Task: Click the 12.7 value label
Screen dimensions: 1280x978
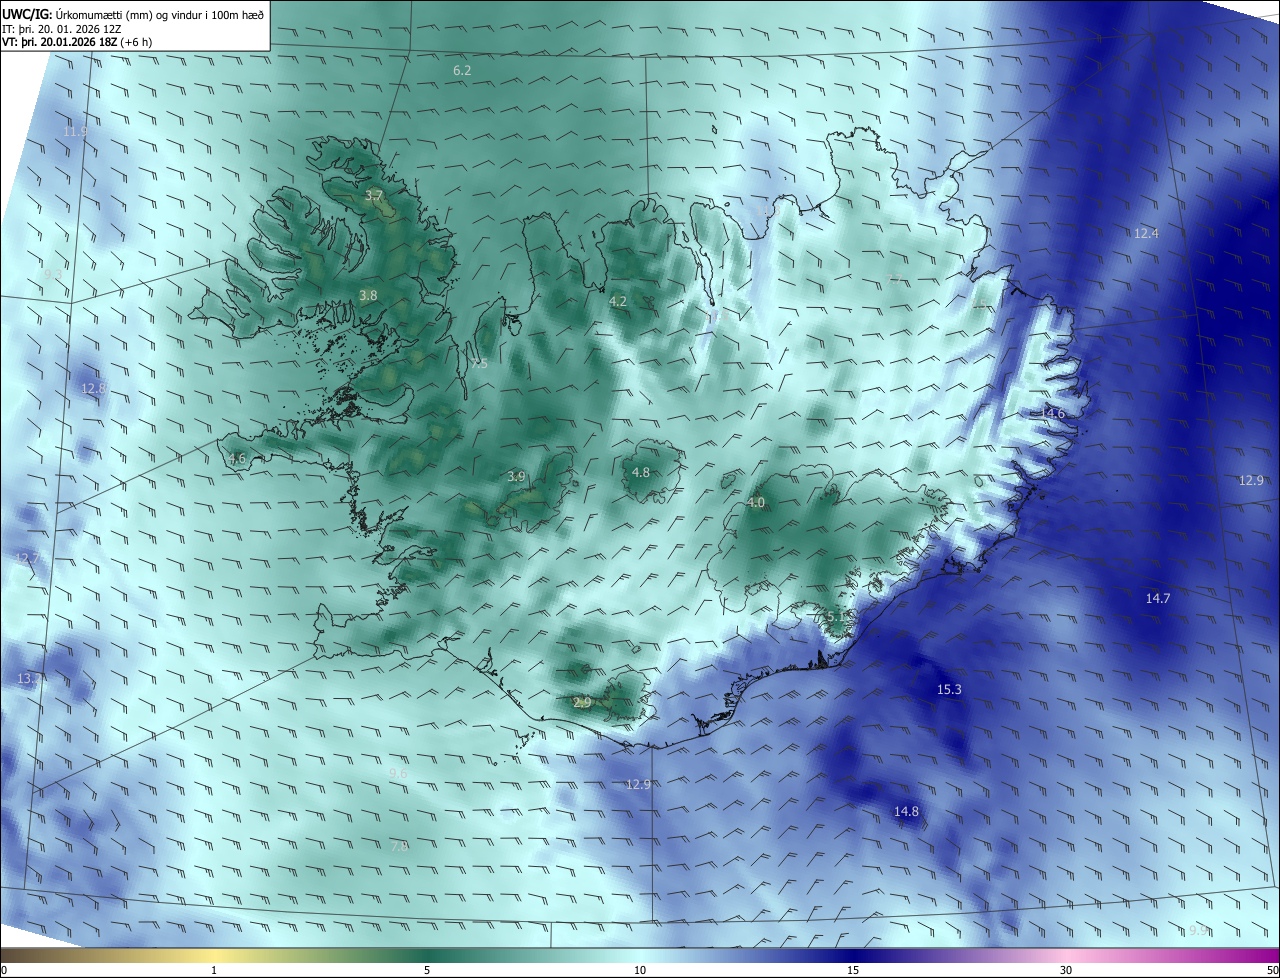Action: tap(27, 557)
